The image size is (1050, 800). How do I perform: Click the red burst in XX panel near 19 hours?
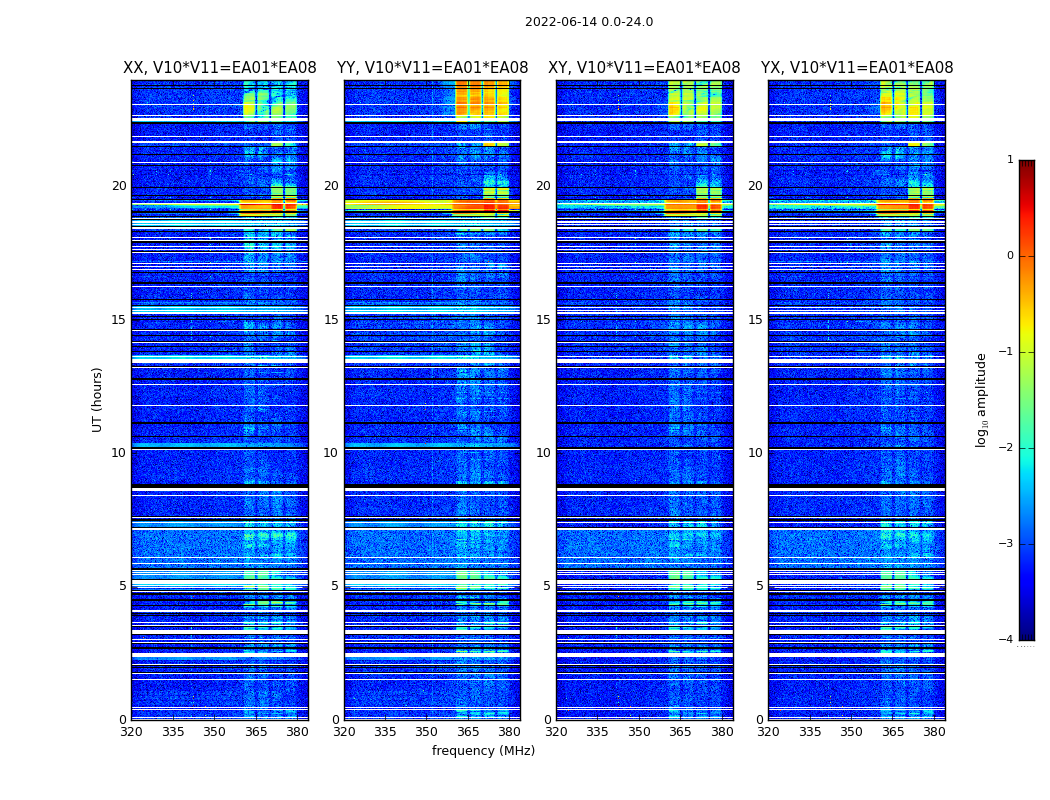pos(268,208)
